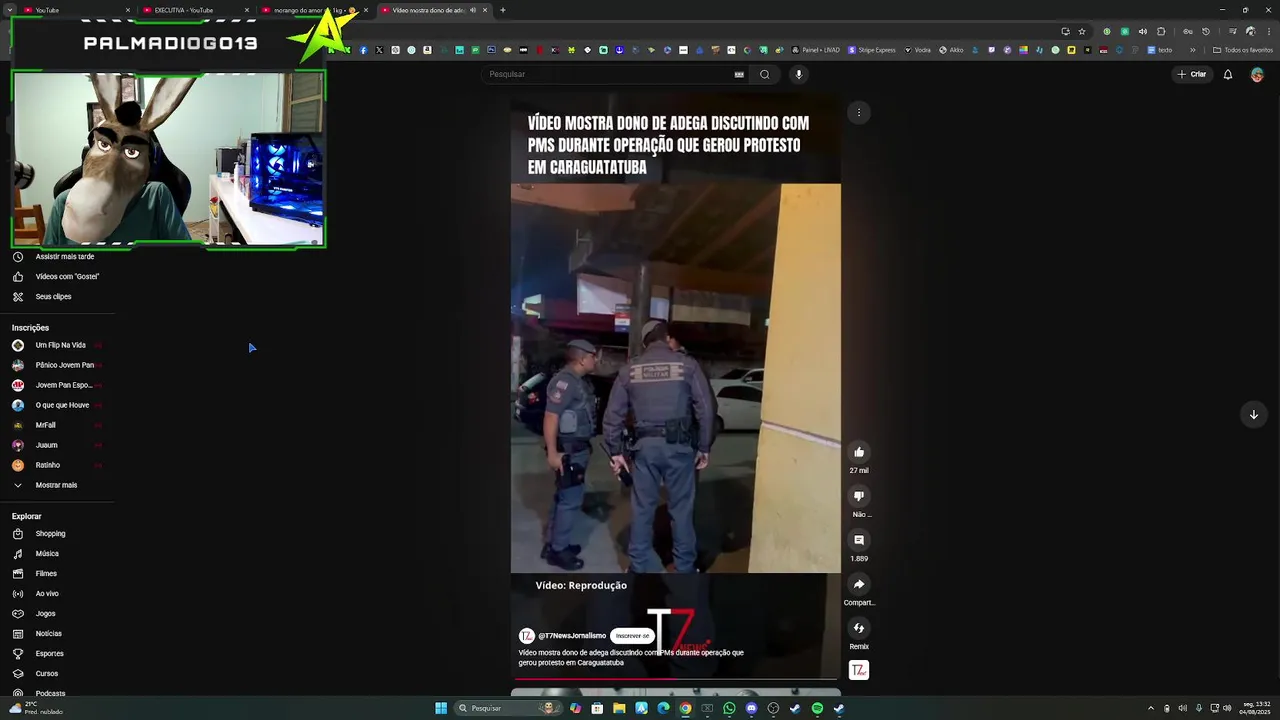
Task: Open Chrome three-dot menu
Action: pyautogui.click(x=1267, y=31)
